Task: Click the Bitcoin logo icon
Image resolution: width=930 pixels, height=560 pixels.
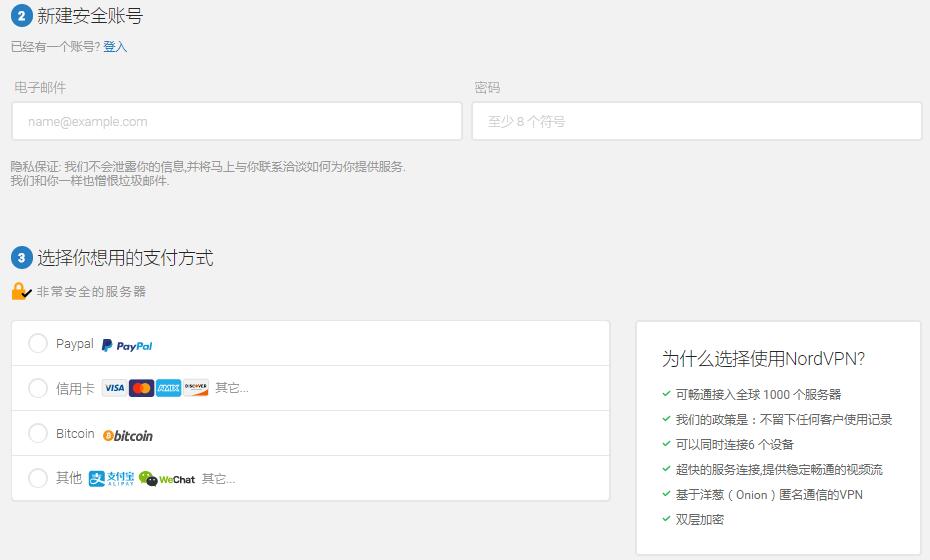Action: click(128, 435)
